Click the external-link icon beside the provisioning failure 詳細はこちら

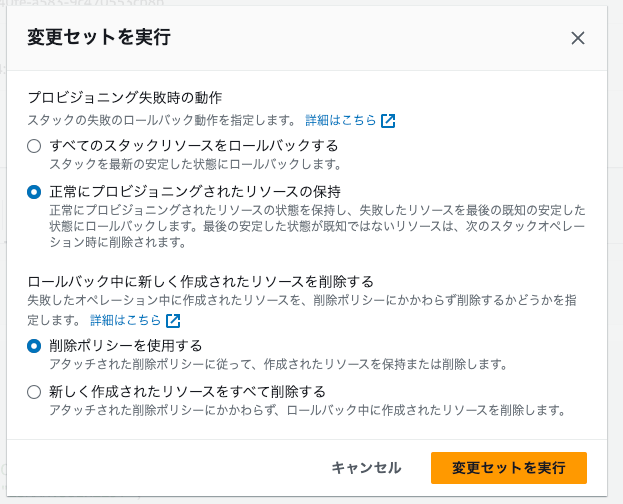pos(388,121)
